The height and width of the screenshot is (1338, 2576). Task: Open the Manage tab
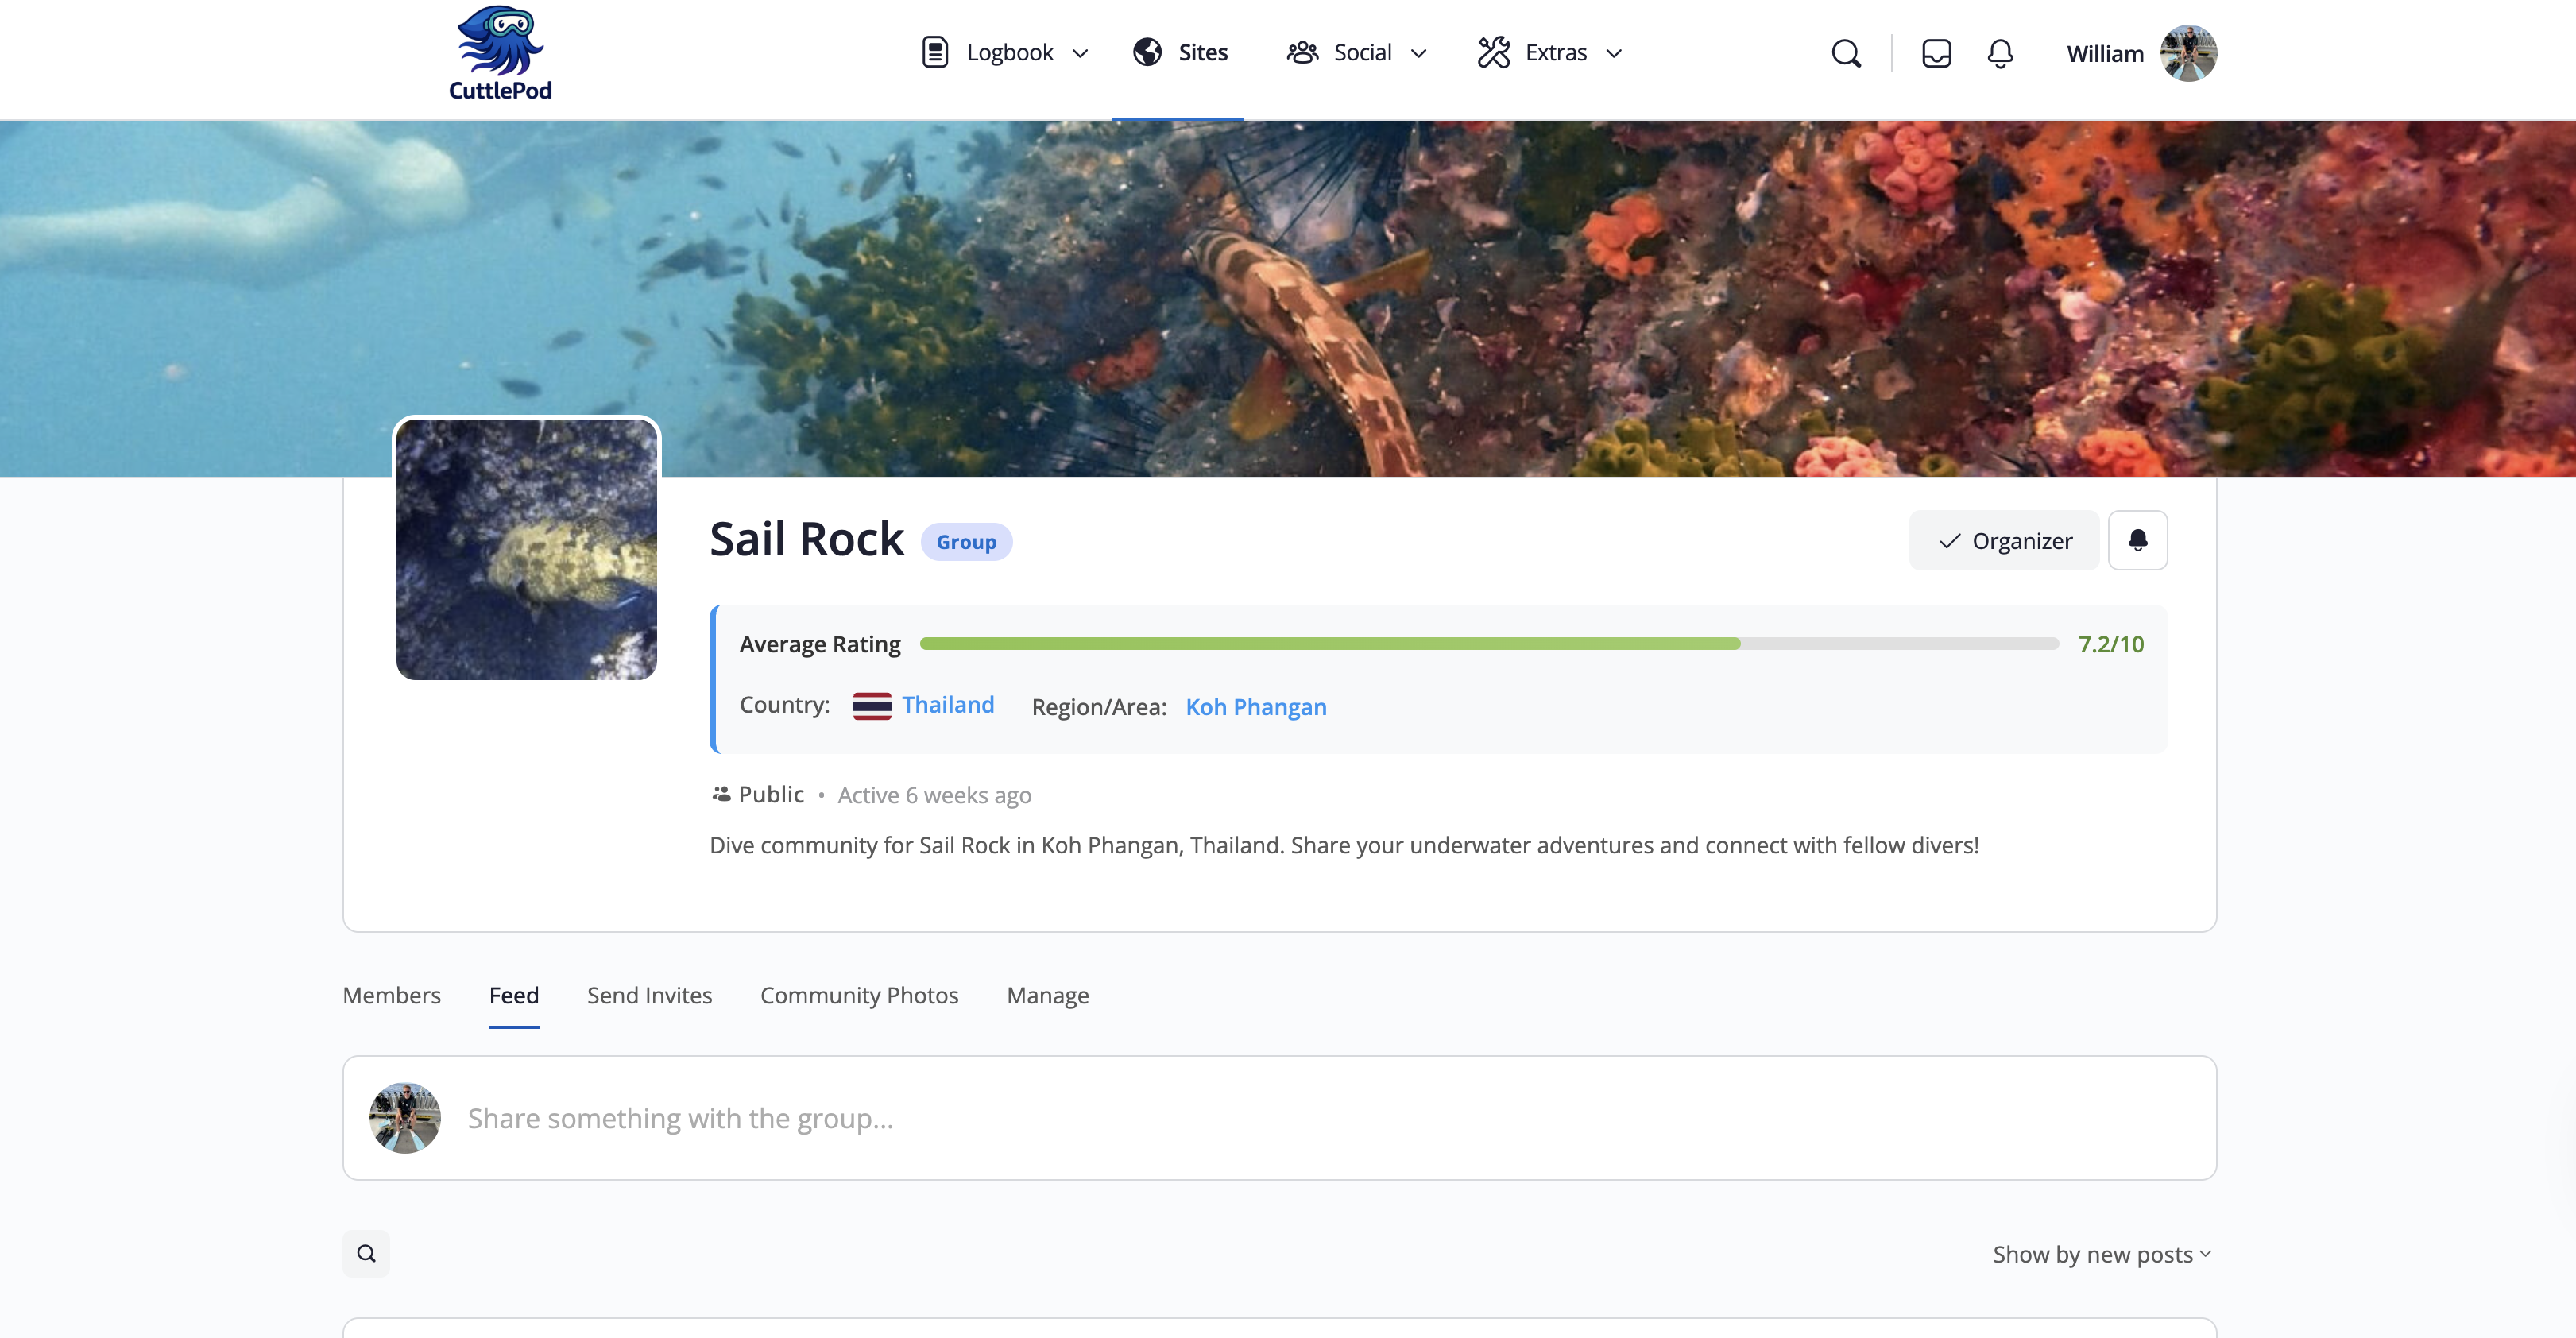[x=1047, y=995]
